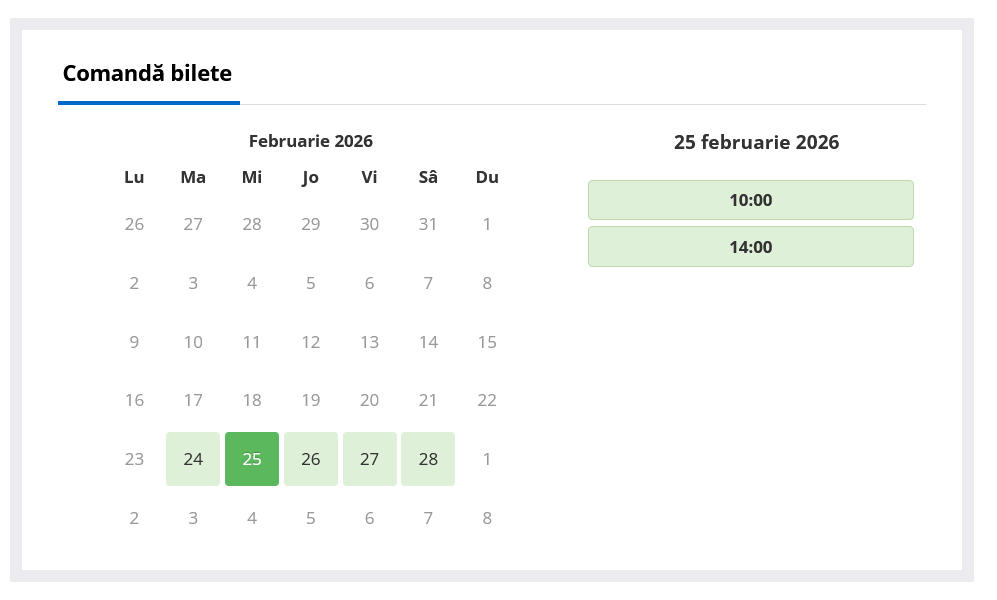The height and width of the screenshot is (600, 997).
Task: Click date 20 in the Vi column
Action: (x=369, y=400)
